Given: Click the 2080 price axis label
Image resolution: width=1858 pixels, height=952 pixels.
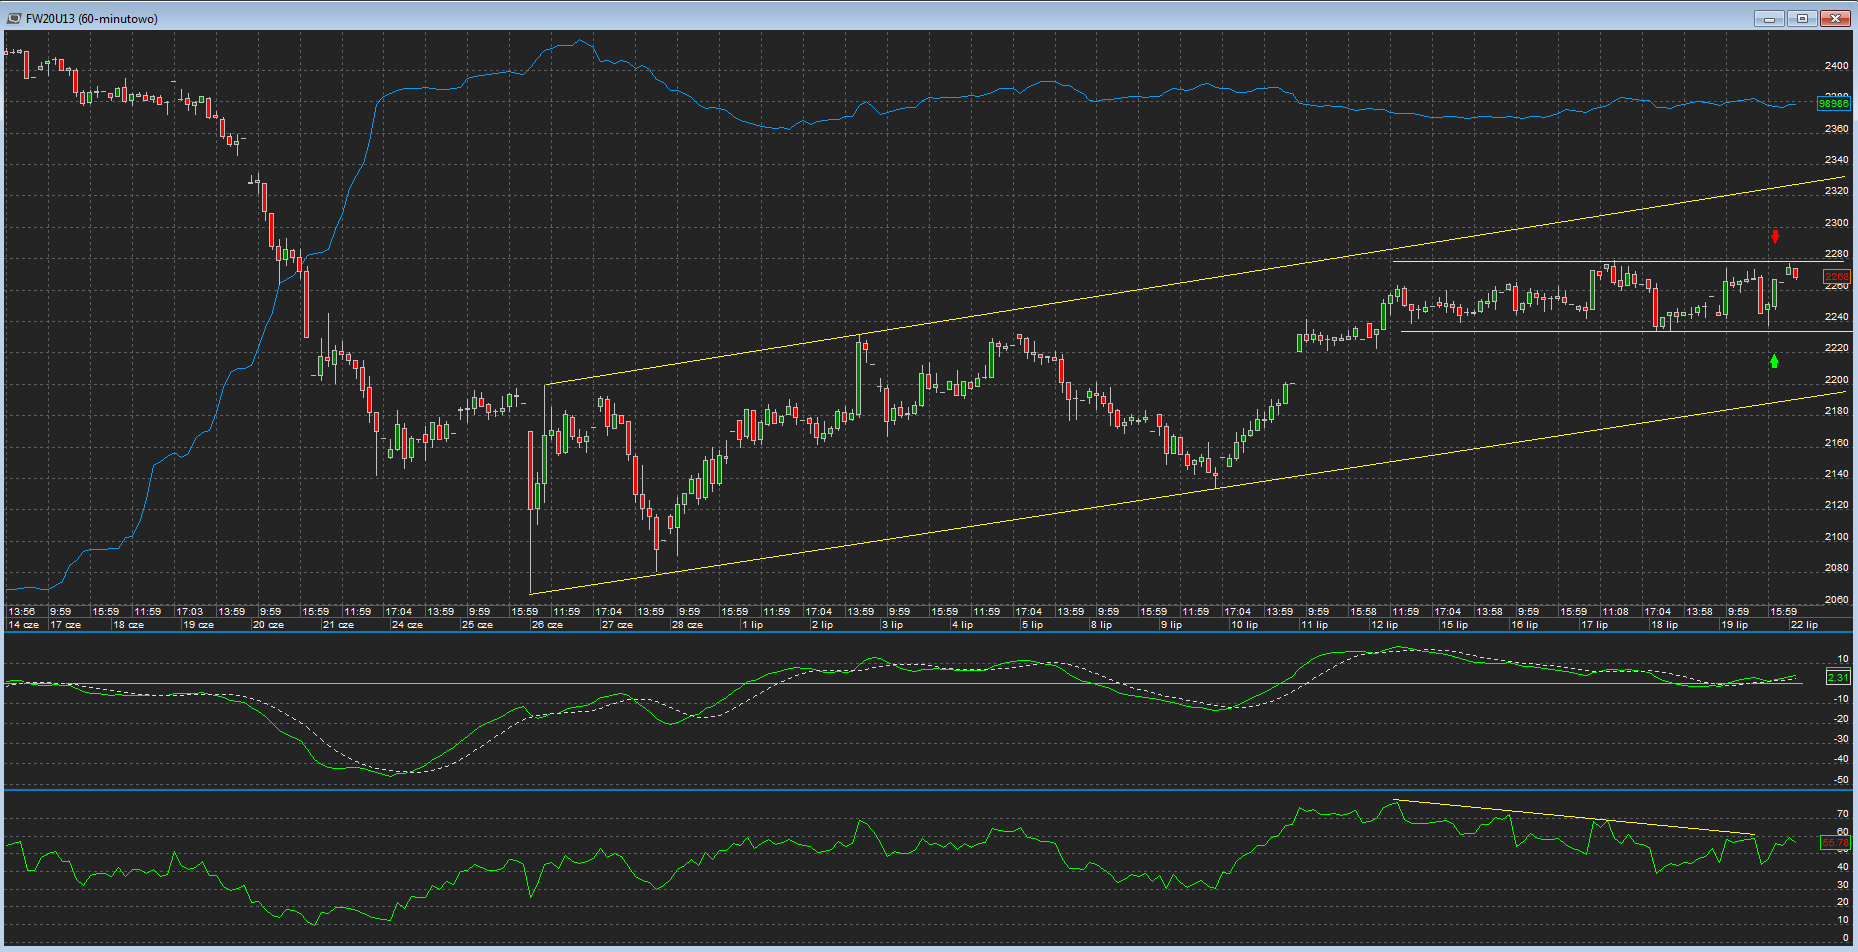Looking at the screenshot, I should [1837, 568].
